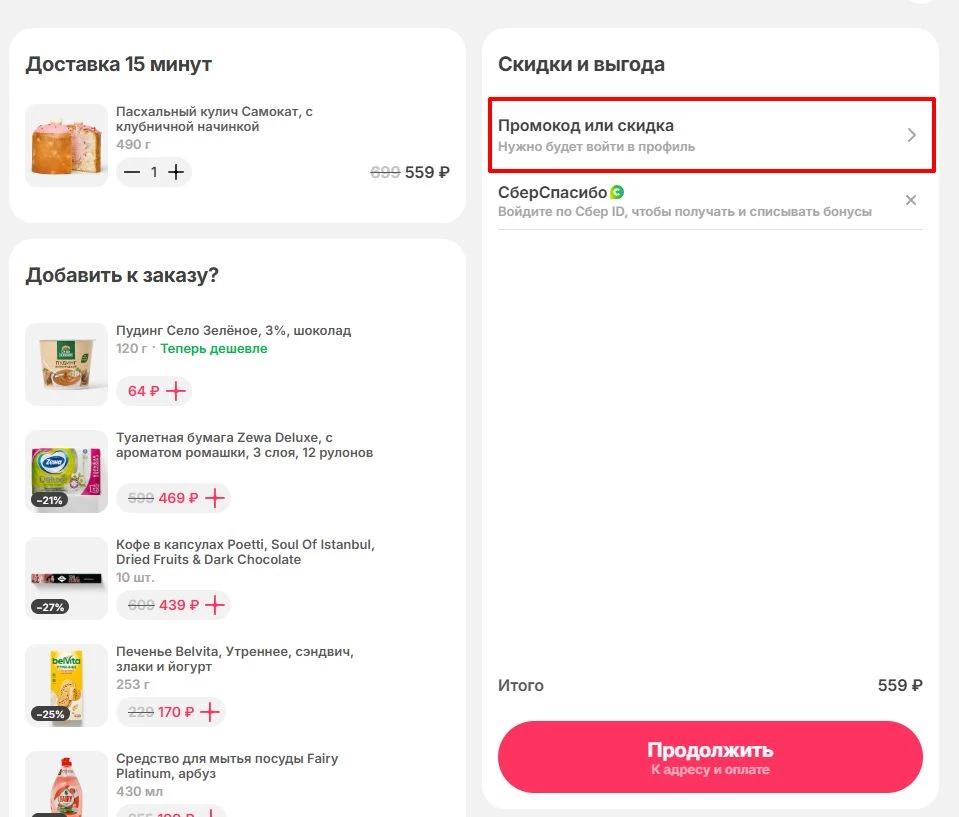Screen dimensions: 959x817
Task: Open Пасхальный кулич Самокат product title
Action: click(x=214, y=119)
